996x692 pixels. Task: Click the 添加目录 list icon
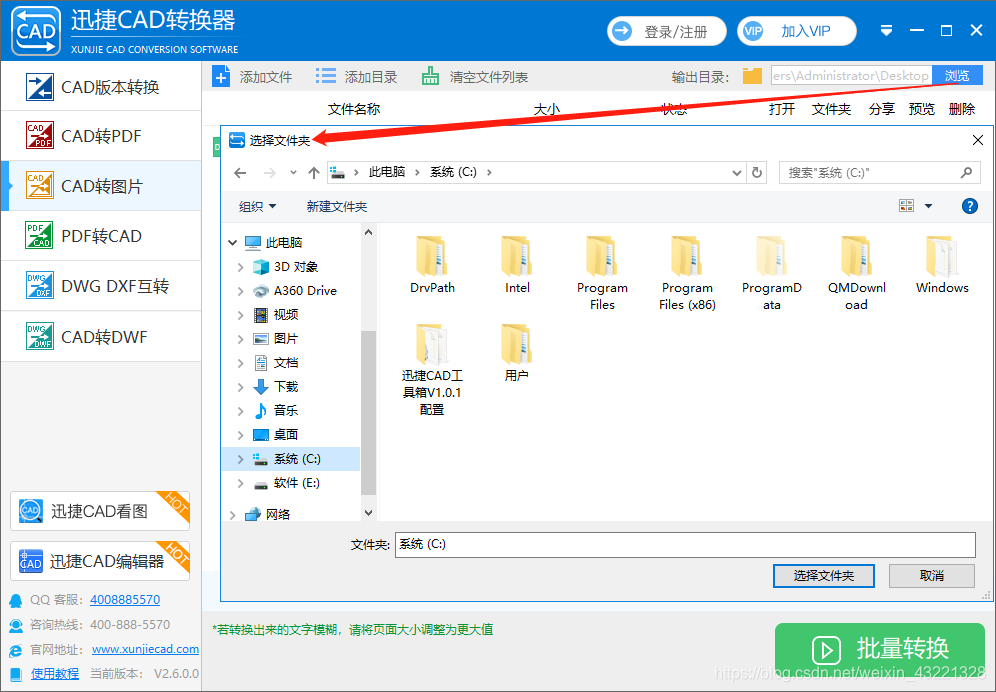[326, 77]
